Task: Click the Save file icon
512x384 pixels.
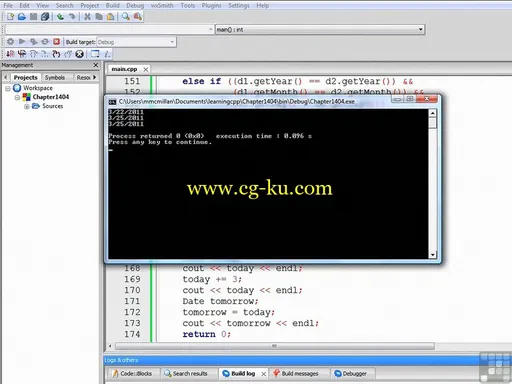Action: 33,16
